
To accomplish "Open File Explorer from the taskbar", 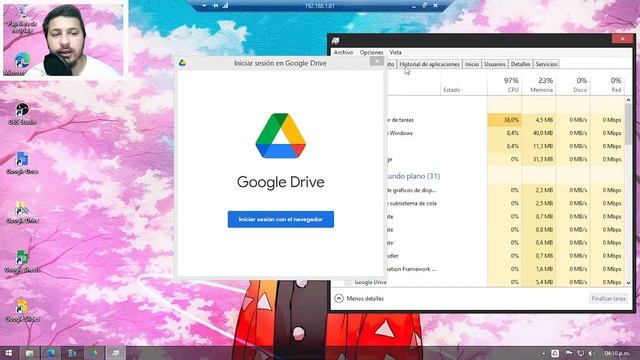I will [29, 353].
